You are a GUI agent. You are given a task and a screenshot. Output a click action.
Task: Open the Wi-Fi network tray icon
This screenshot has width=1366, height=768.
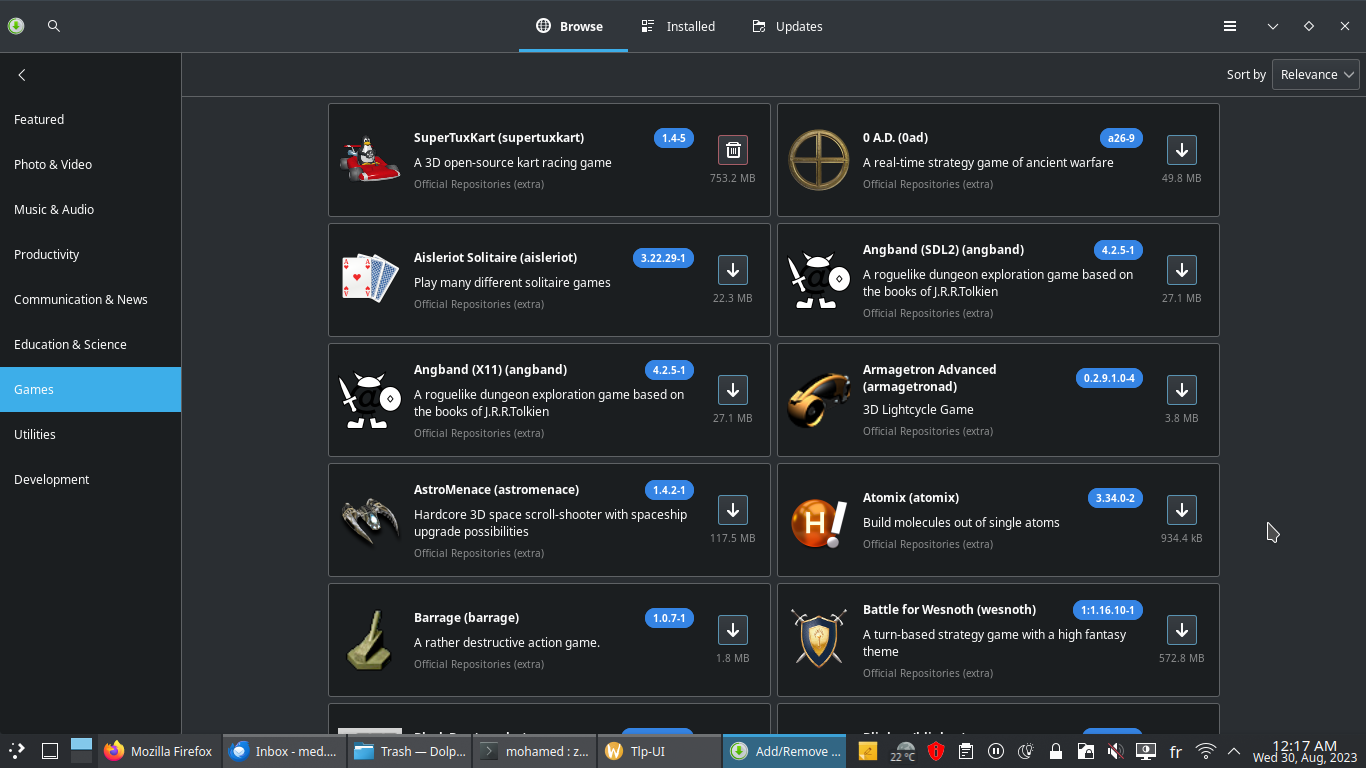click(1206, 751)
